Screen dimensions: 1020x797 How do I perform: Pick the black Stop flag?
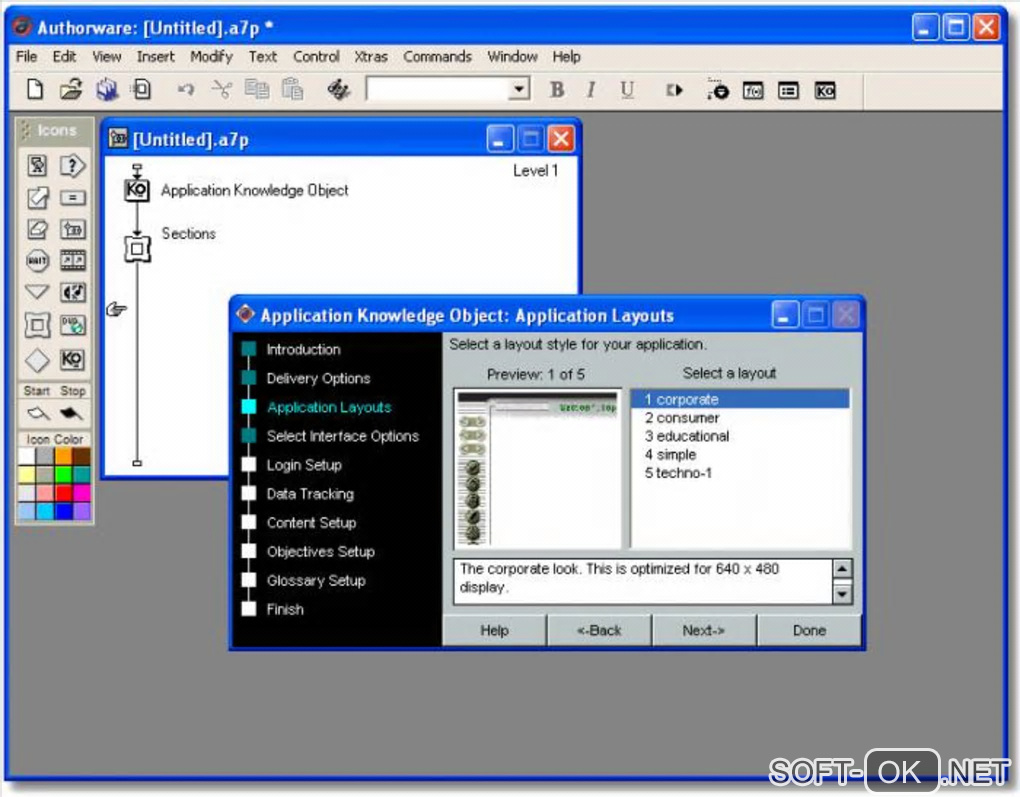[x=72, y=412]
